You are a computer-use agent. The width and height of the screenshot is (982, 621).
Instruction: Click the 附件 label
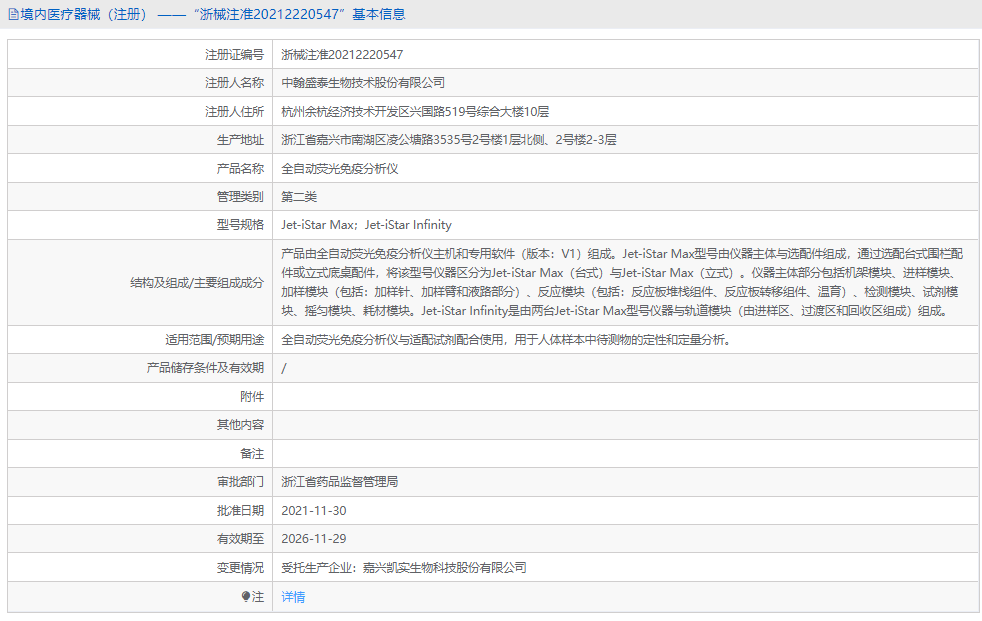point(252,396)
